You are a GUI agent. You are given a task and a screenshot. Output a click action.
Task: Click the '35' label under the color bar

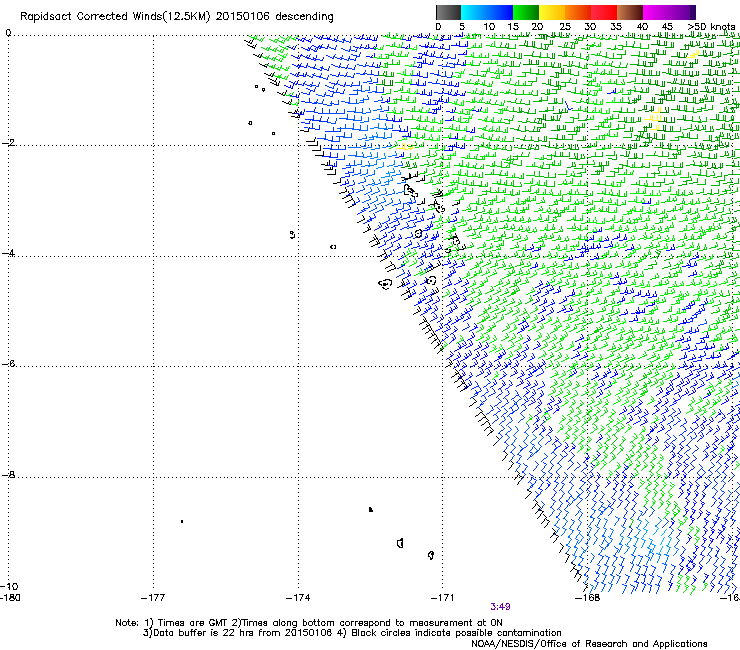click(x=616, y=27)
